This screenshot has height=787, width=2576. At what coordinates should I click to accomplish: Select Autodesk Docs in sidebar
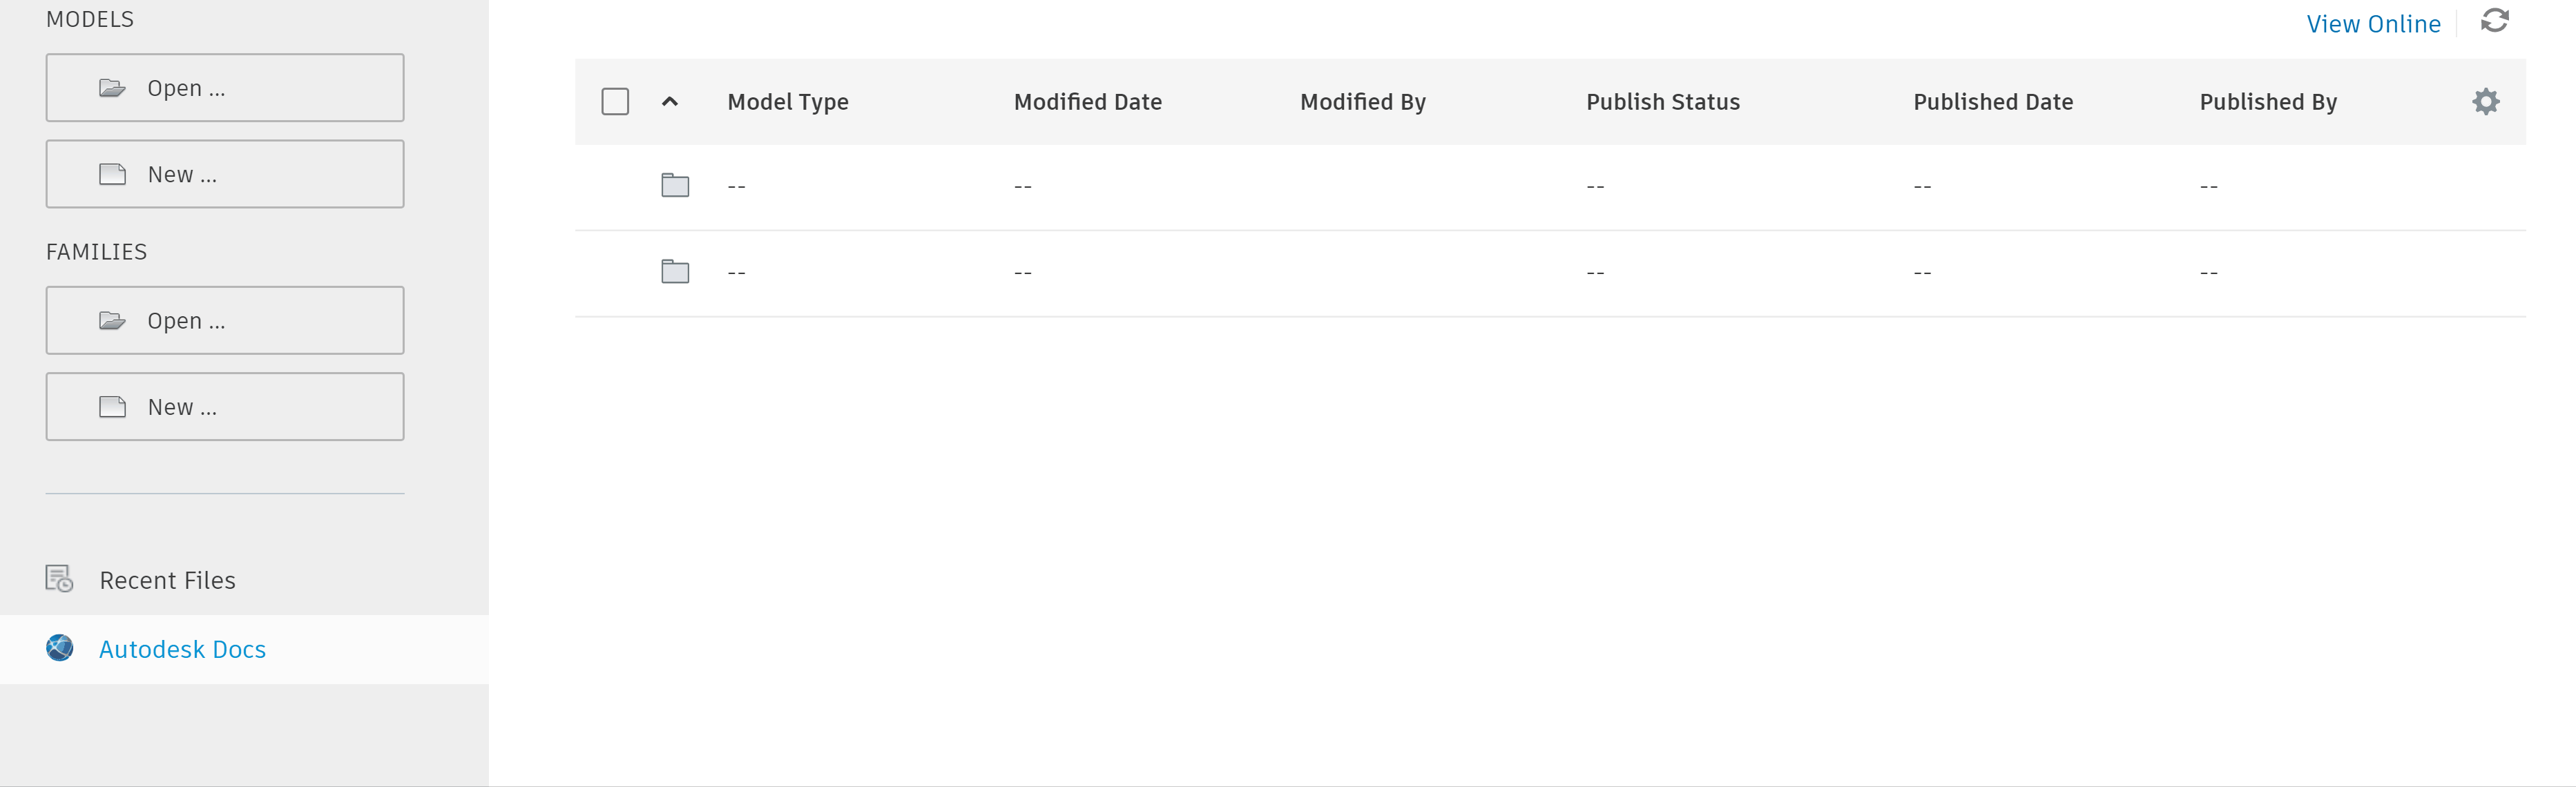(x=182, y=649)
